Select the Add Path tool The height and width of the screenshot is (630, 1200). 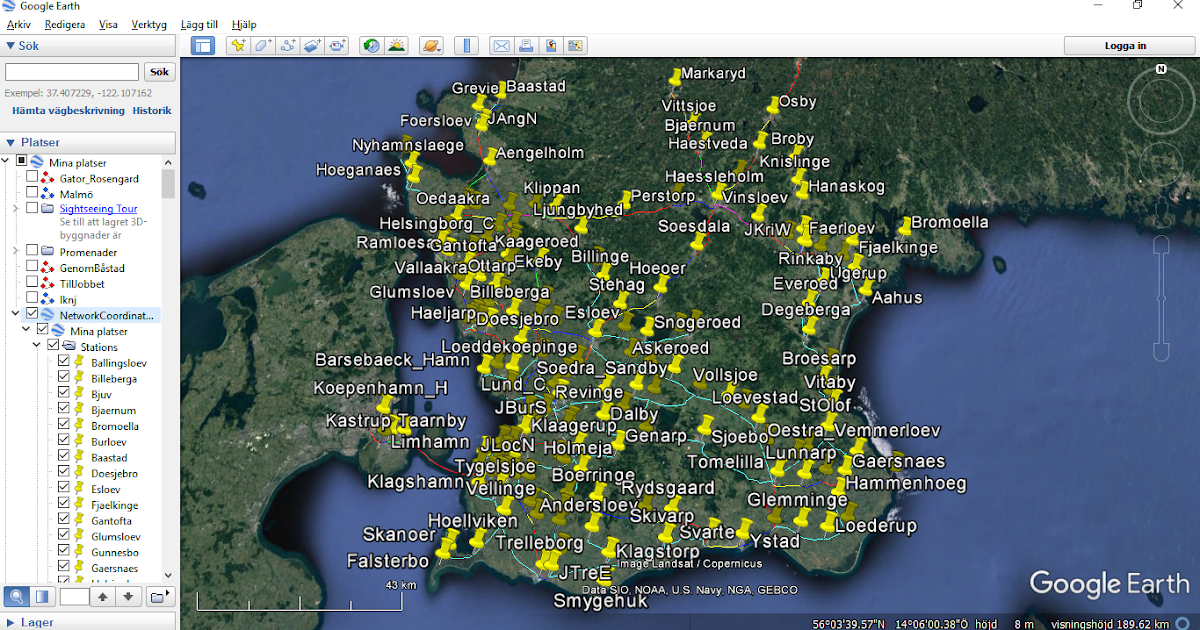287,45
